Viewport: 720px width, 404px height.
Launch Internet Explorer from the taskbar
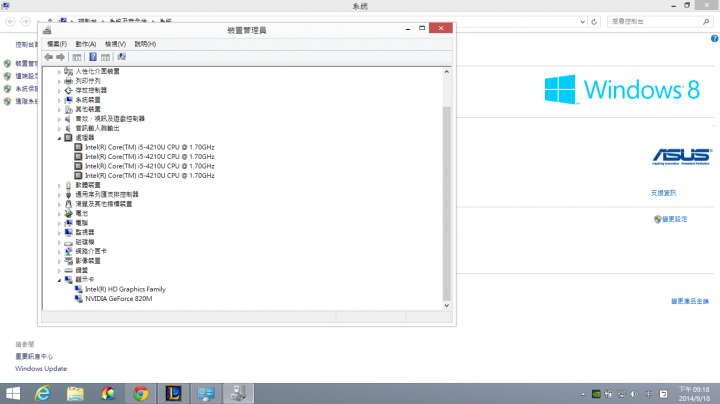coord(43,393)
